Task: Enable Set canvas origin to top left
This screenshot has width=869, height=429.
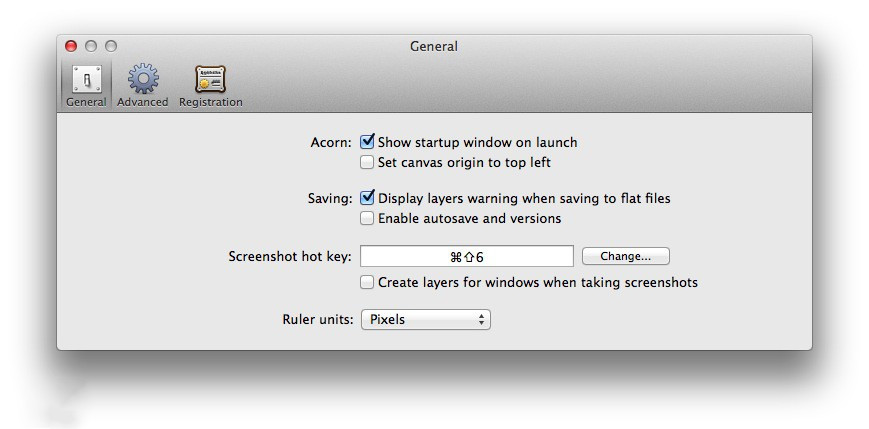Action: coord(367,162)
